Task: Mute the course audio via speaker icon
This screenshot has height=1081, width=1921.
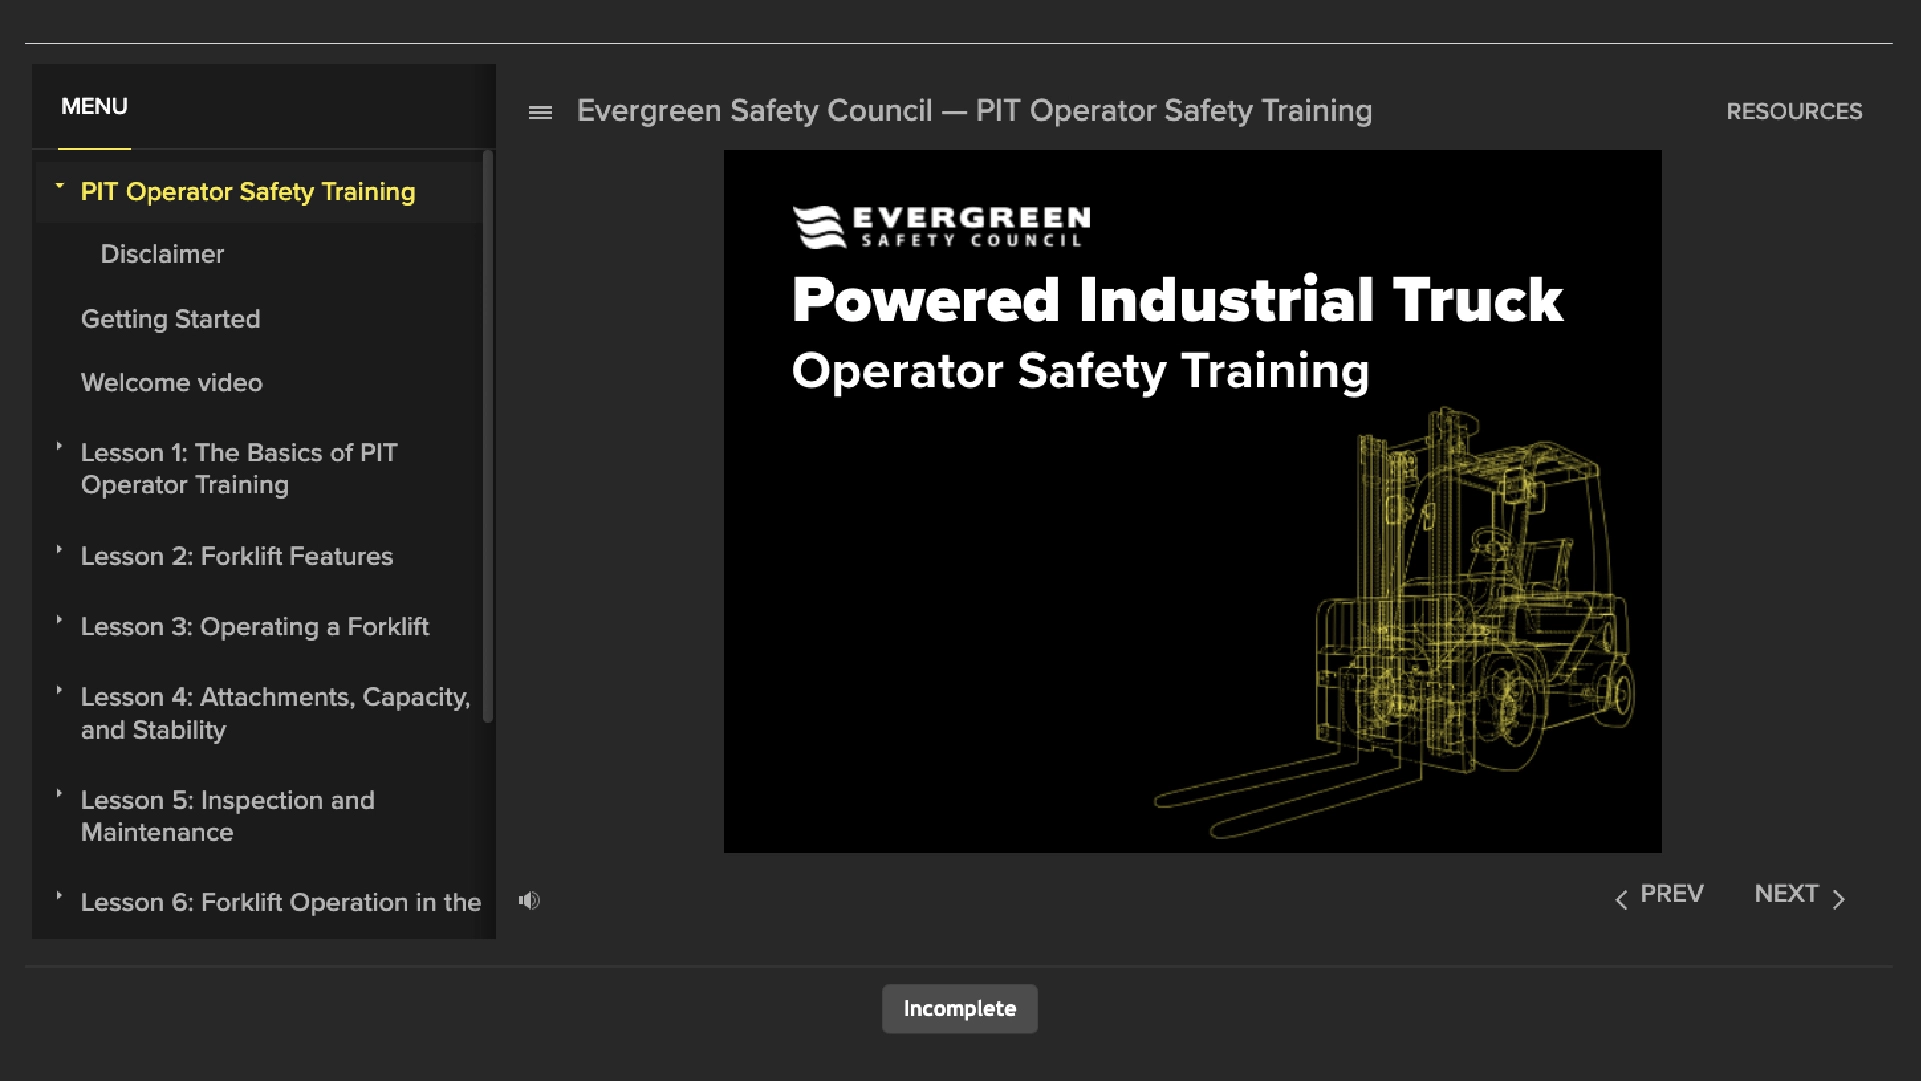Action: pyautogui.click(x=529, y=901)
